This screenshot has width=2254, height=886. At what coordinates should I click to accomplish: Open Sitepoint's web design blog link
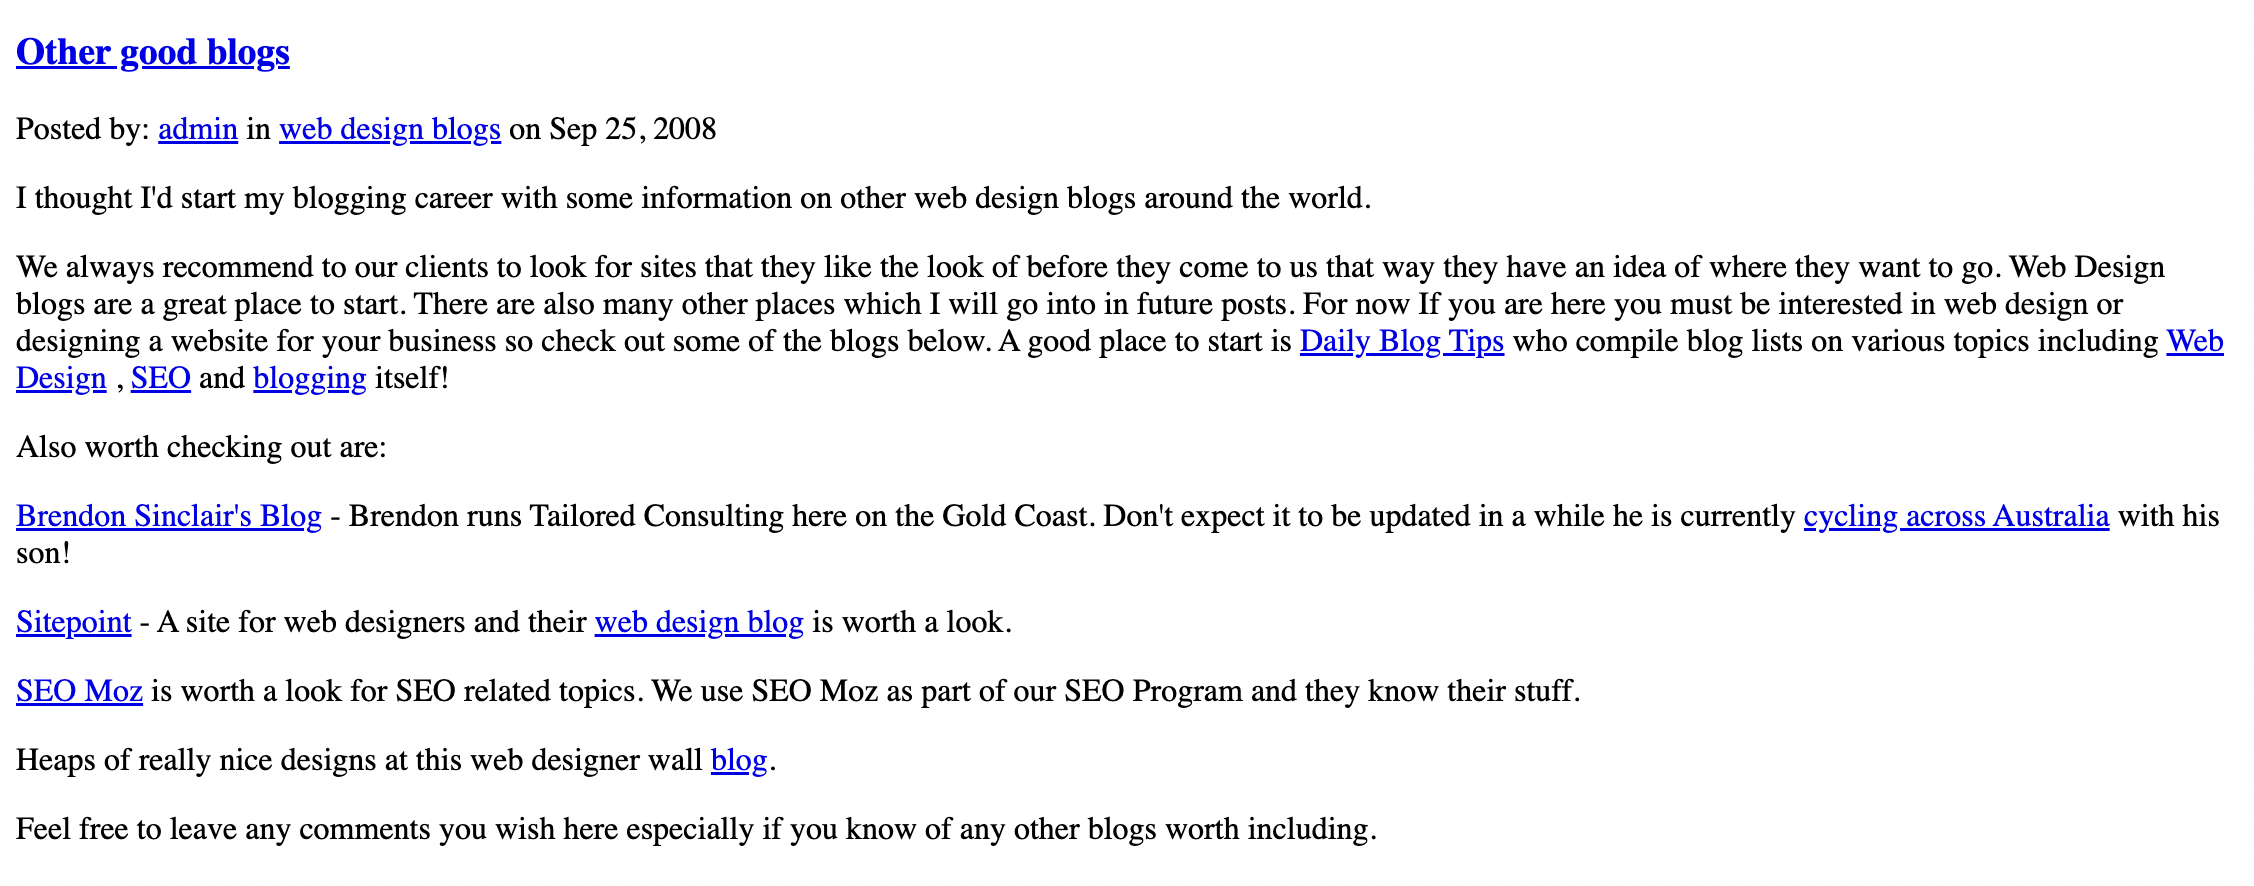pyautogui.click(x=699, y=622)
